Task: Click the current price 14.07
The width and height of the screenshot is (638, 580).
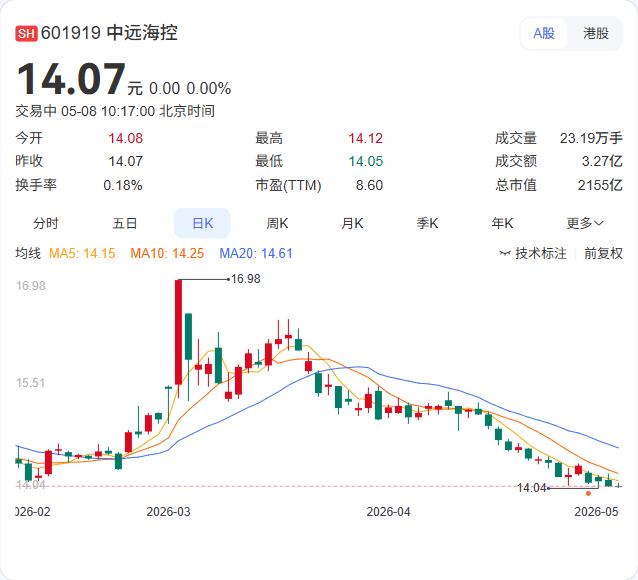Action: (x=71, y=79)
